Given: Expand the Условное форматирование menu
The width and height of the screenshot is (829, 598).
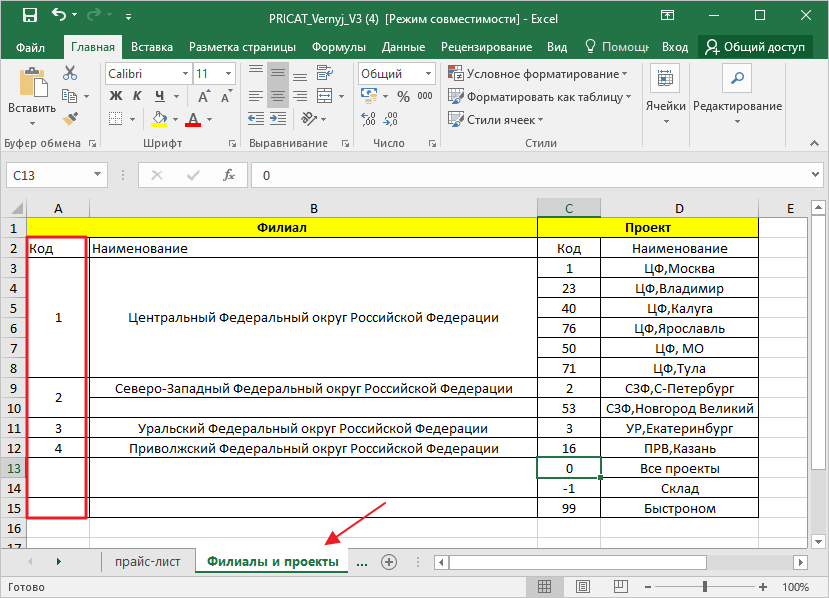Looking at the screenshot, I should coord(538,73).
